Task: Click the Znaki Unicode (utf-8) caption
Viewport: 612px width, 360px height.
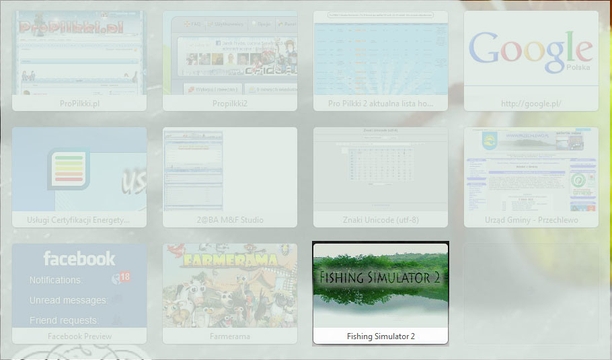Action: pyautogui.click(x=381, y=220)
